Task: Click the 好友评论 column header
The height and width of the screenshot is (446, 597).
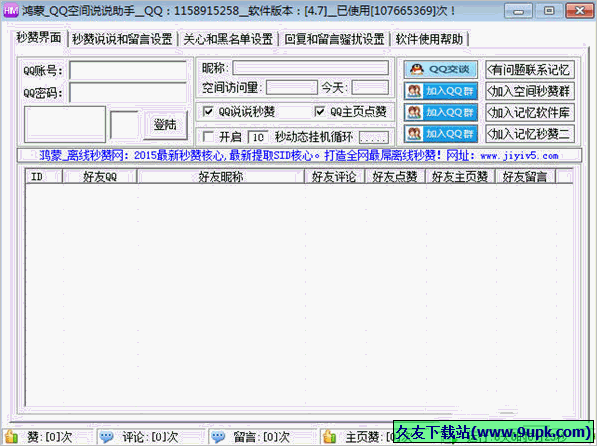Action: 334,177
